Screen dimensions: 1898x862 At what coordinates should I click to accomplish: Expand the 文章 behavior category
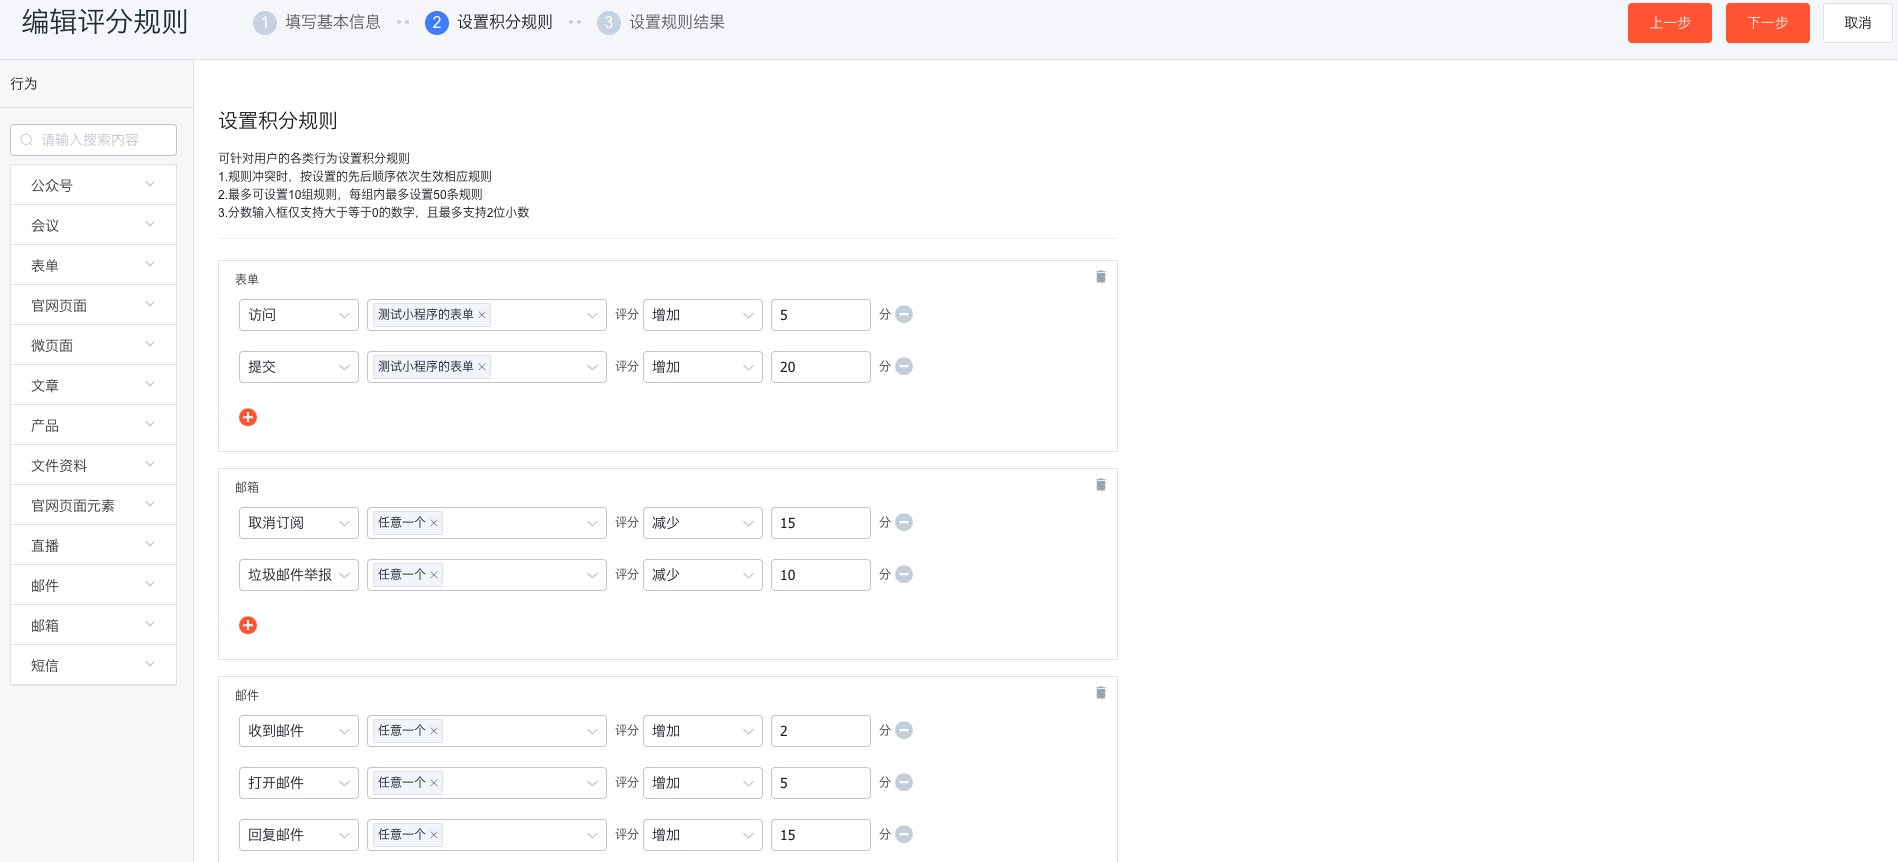[93, 385]
